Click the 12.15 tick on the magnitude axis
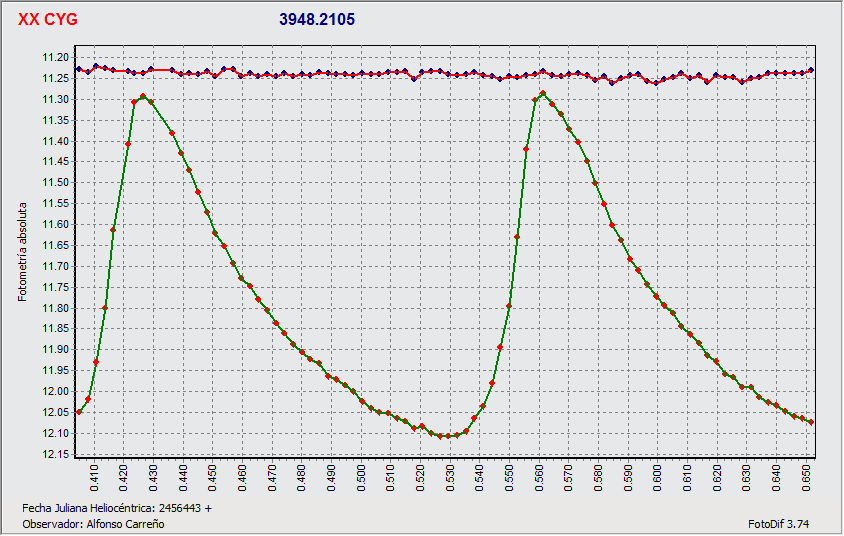This screenshot has height=536, width=844. pyautogui.click(x=54, y=455)
